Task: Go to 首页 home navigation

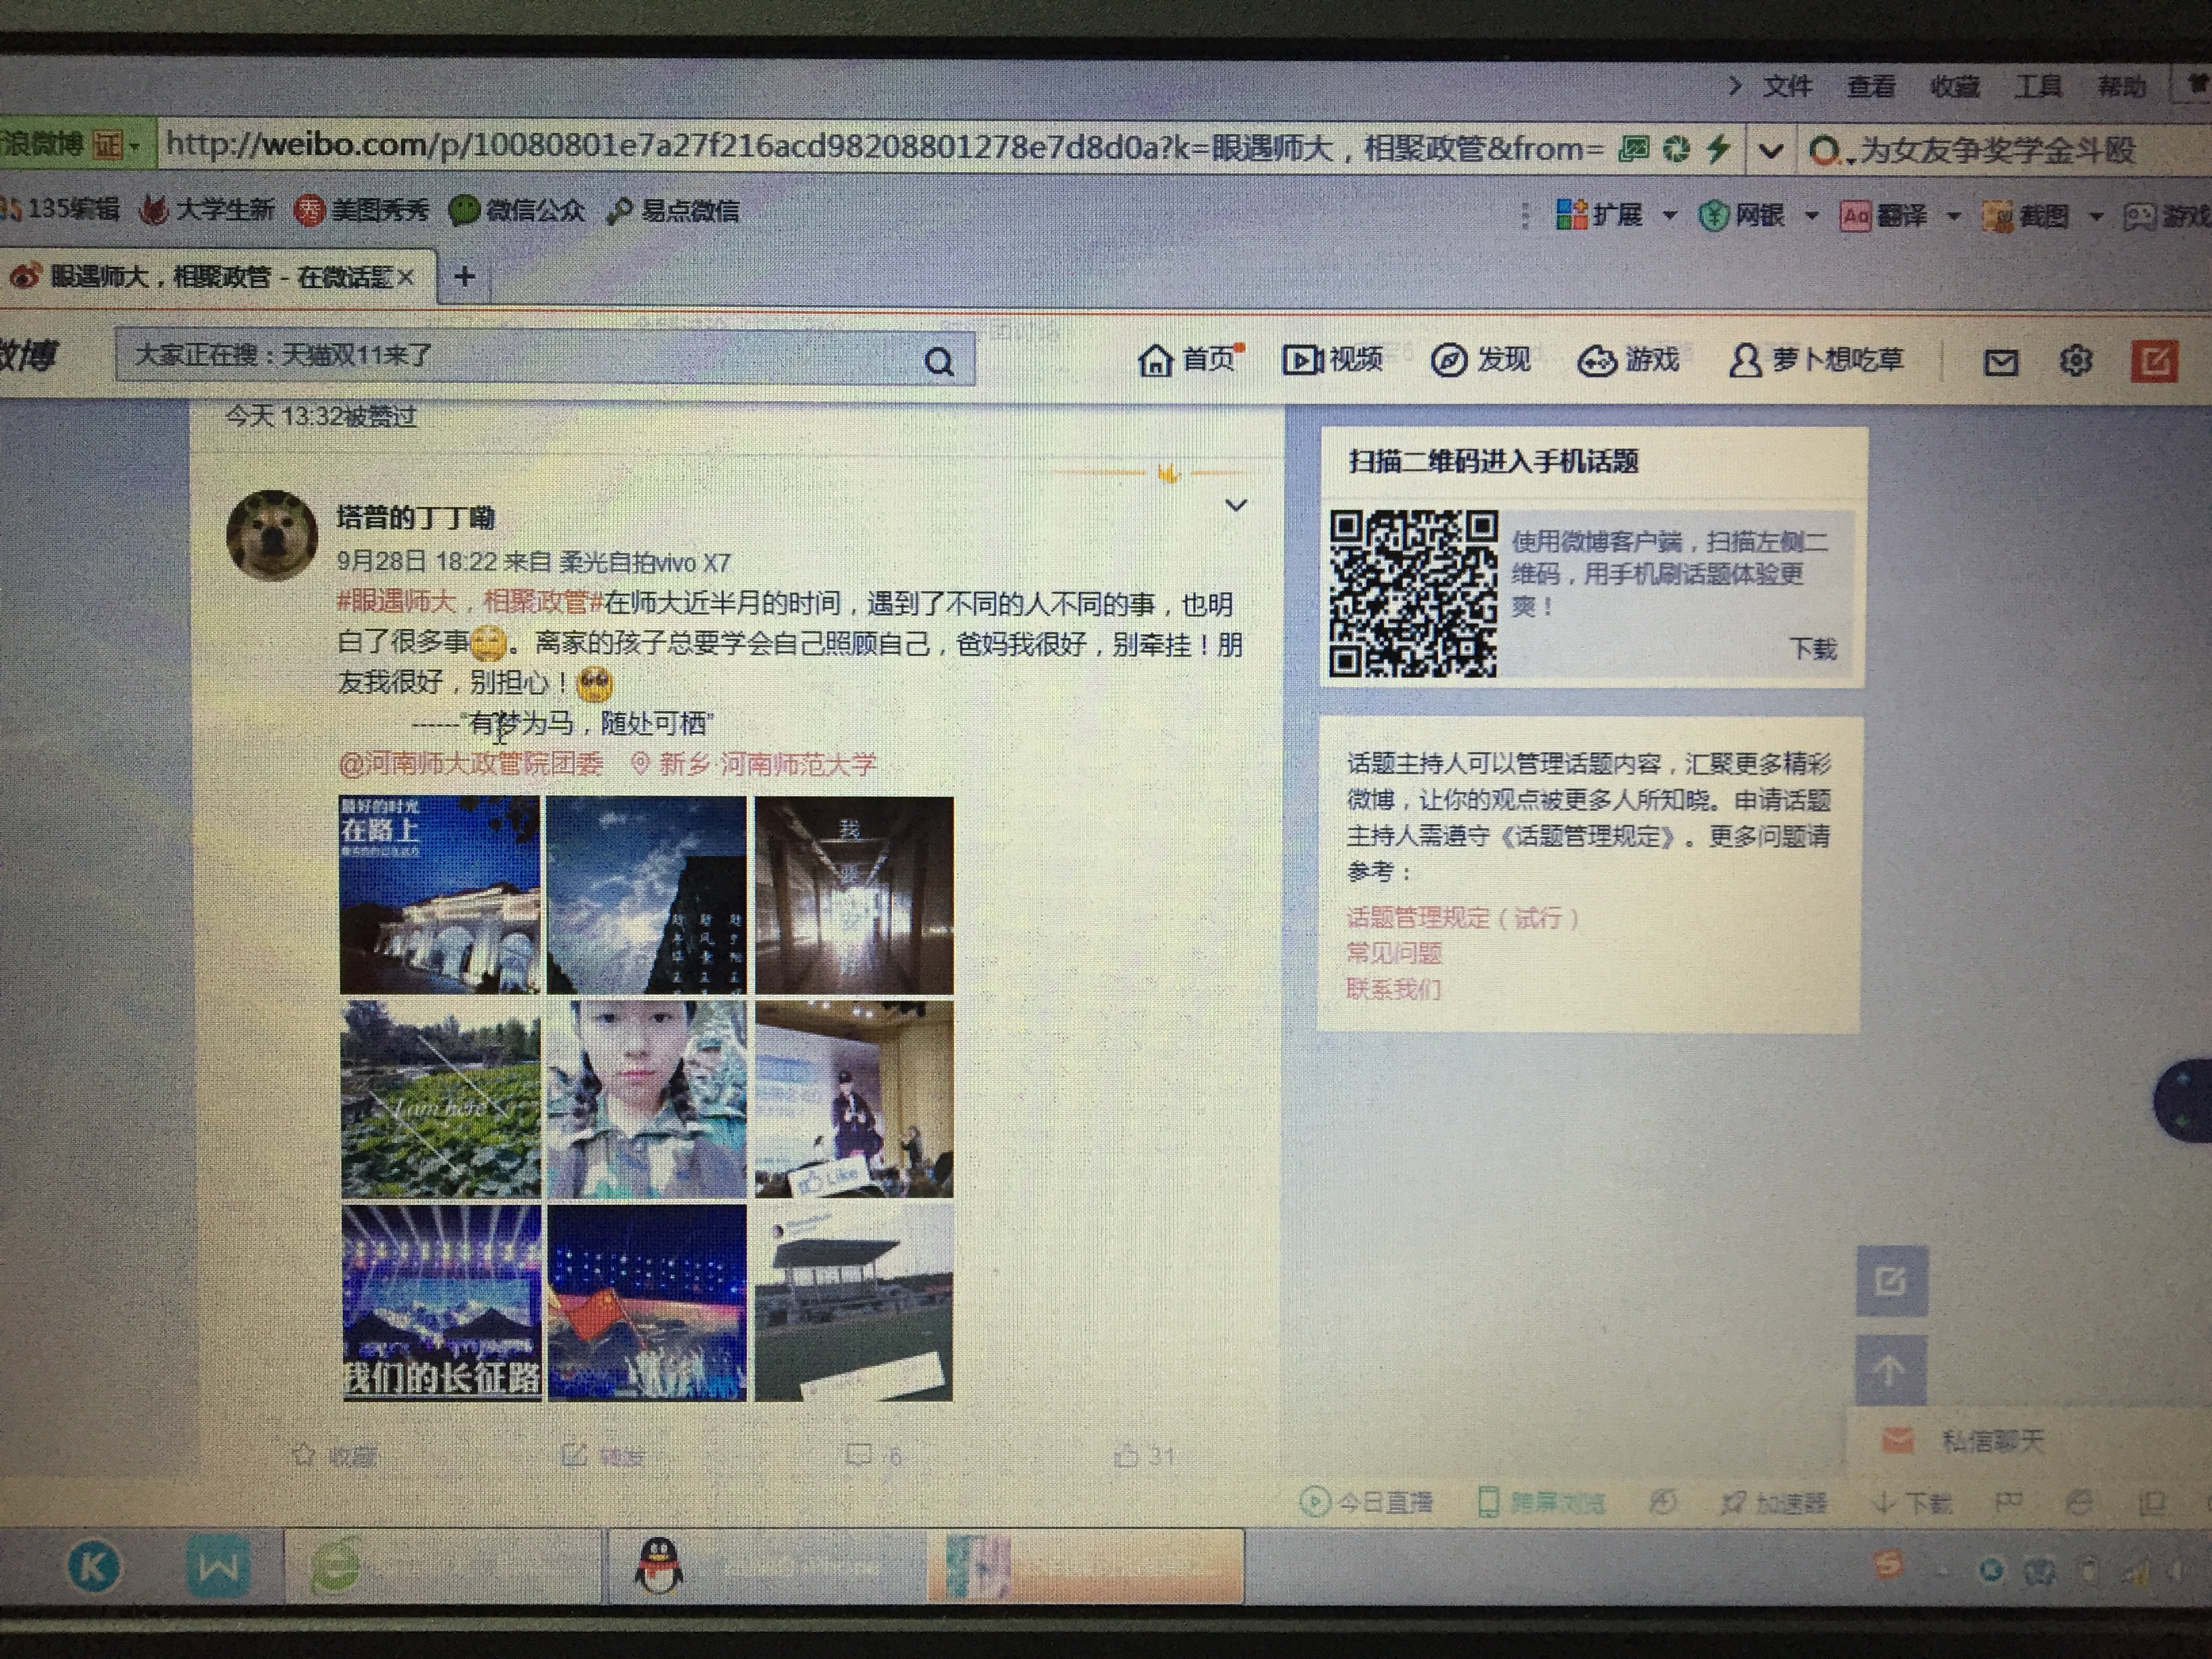Action: pos(1190,359)
